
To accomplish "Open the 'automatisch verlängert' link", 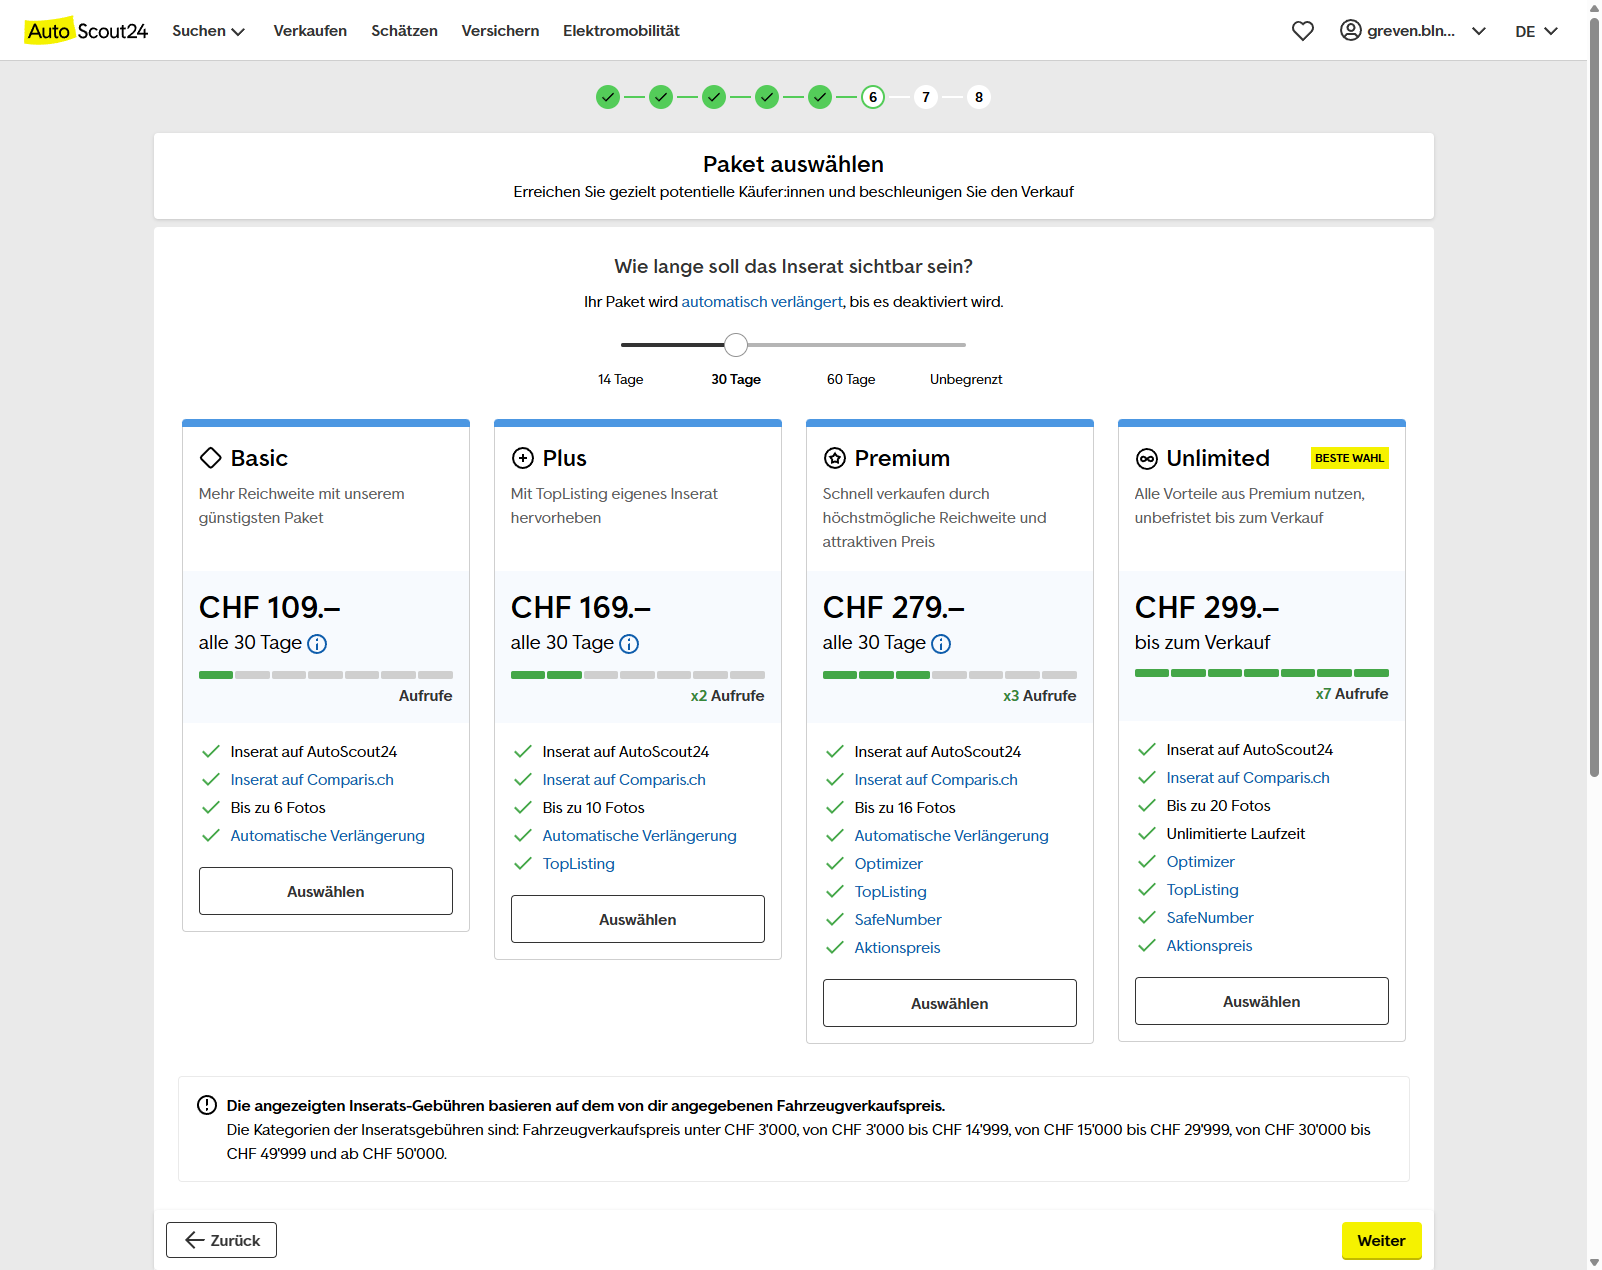I will 762,302.
